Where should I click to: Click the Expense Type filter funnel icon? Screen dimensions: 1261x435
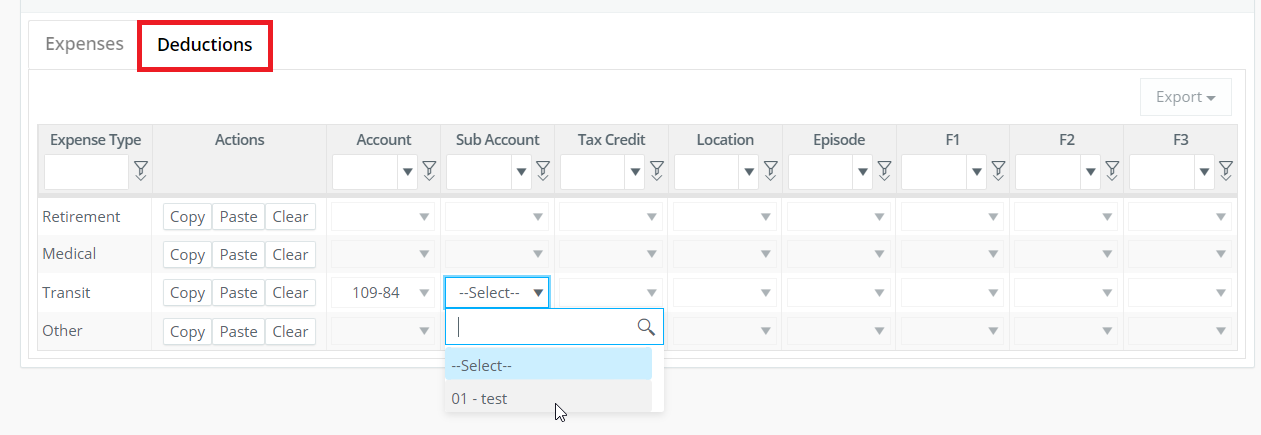pyautogui.click(x=140, y=171)
